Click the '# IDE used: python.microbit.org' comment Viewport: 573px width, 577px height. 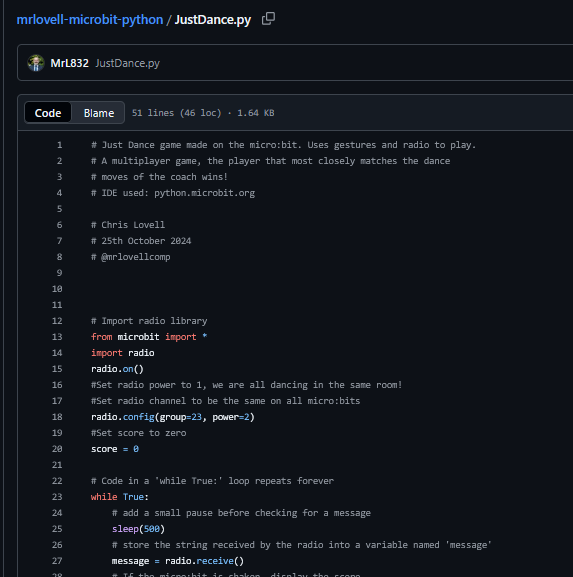[173, 193]
